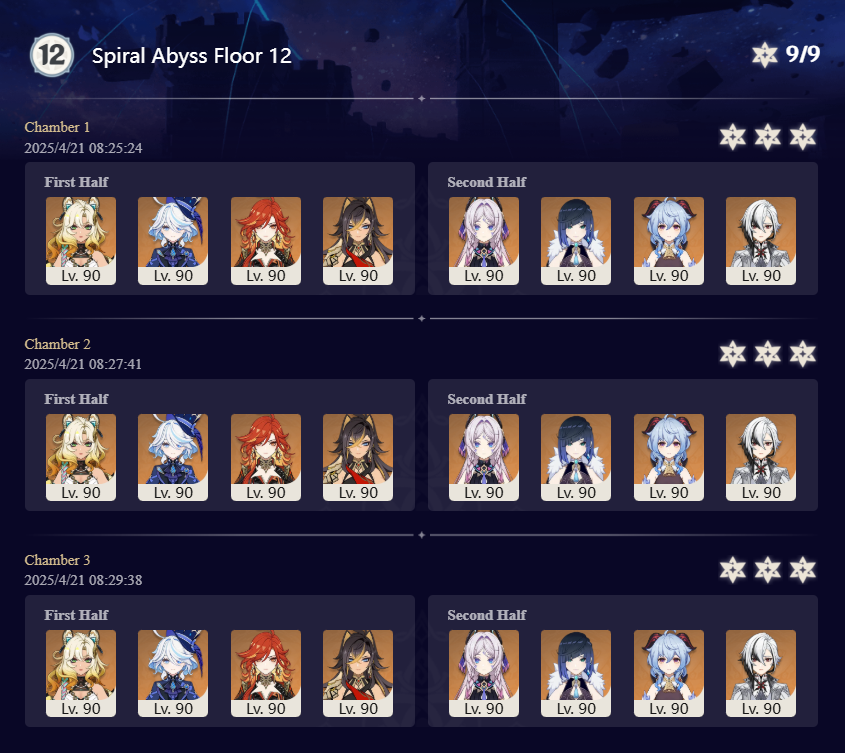Click white-haired character in Chamber 1 Second Half
Image resolution: width=845 pixels, height=753 pixels.
pos(761,240)
